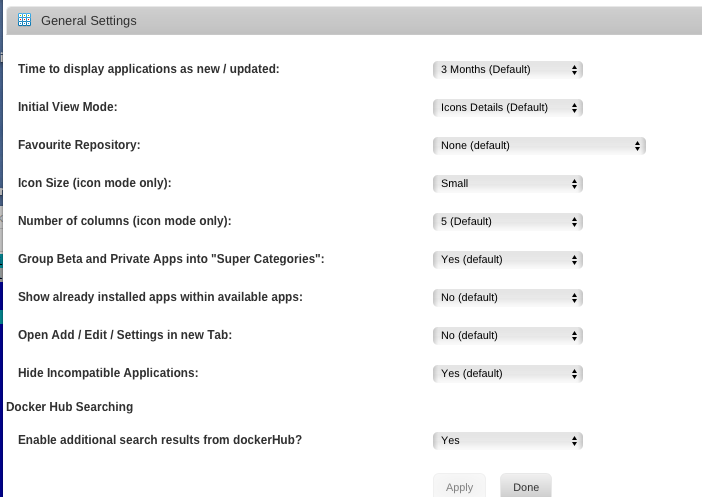This screenshot has width=702, height=497.
Task: Click the General Settings header title
Action: tap(89, 21)
